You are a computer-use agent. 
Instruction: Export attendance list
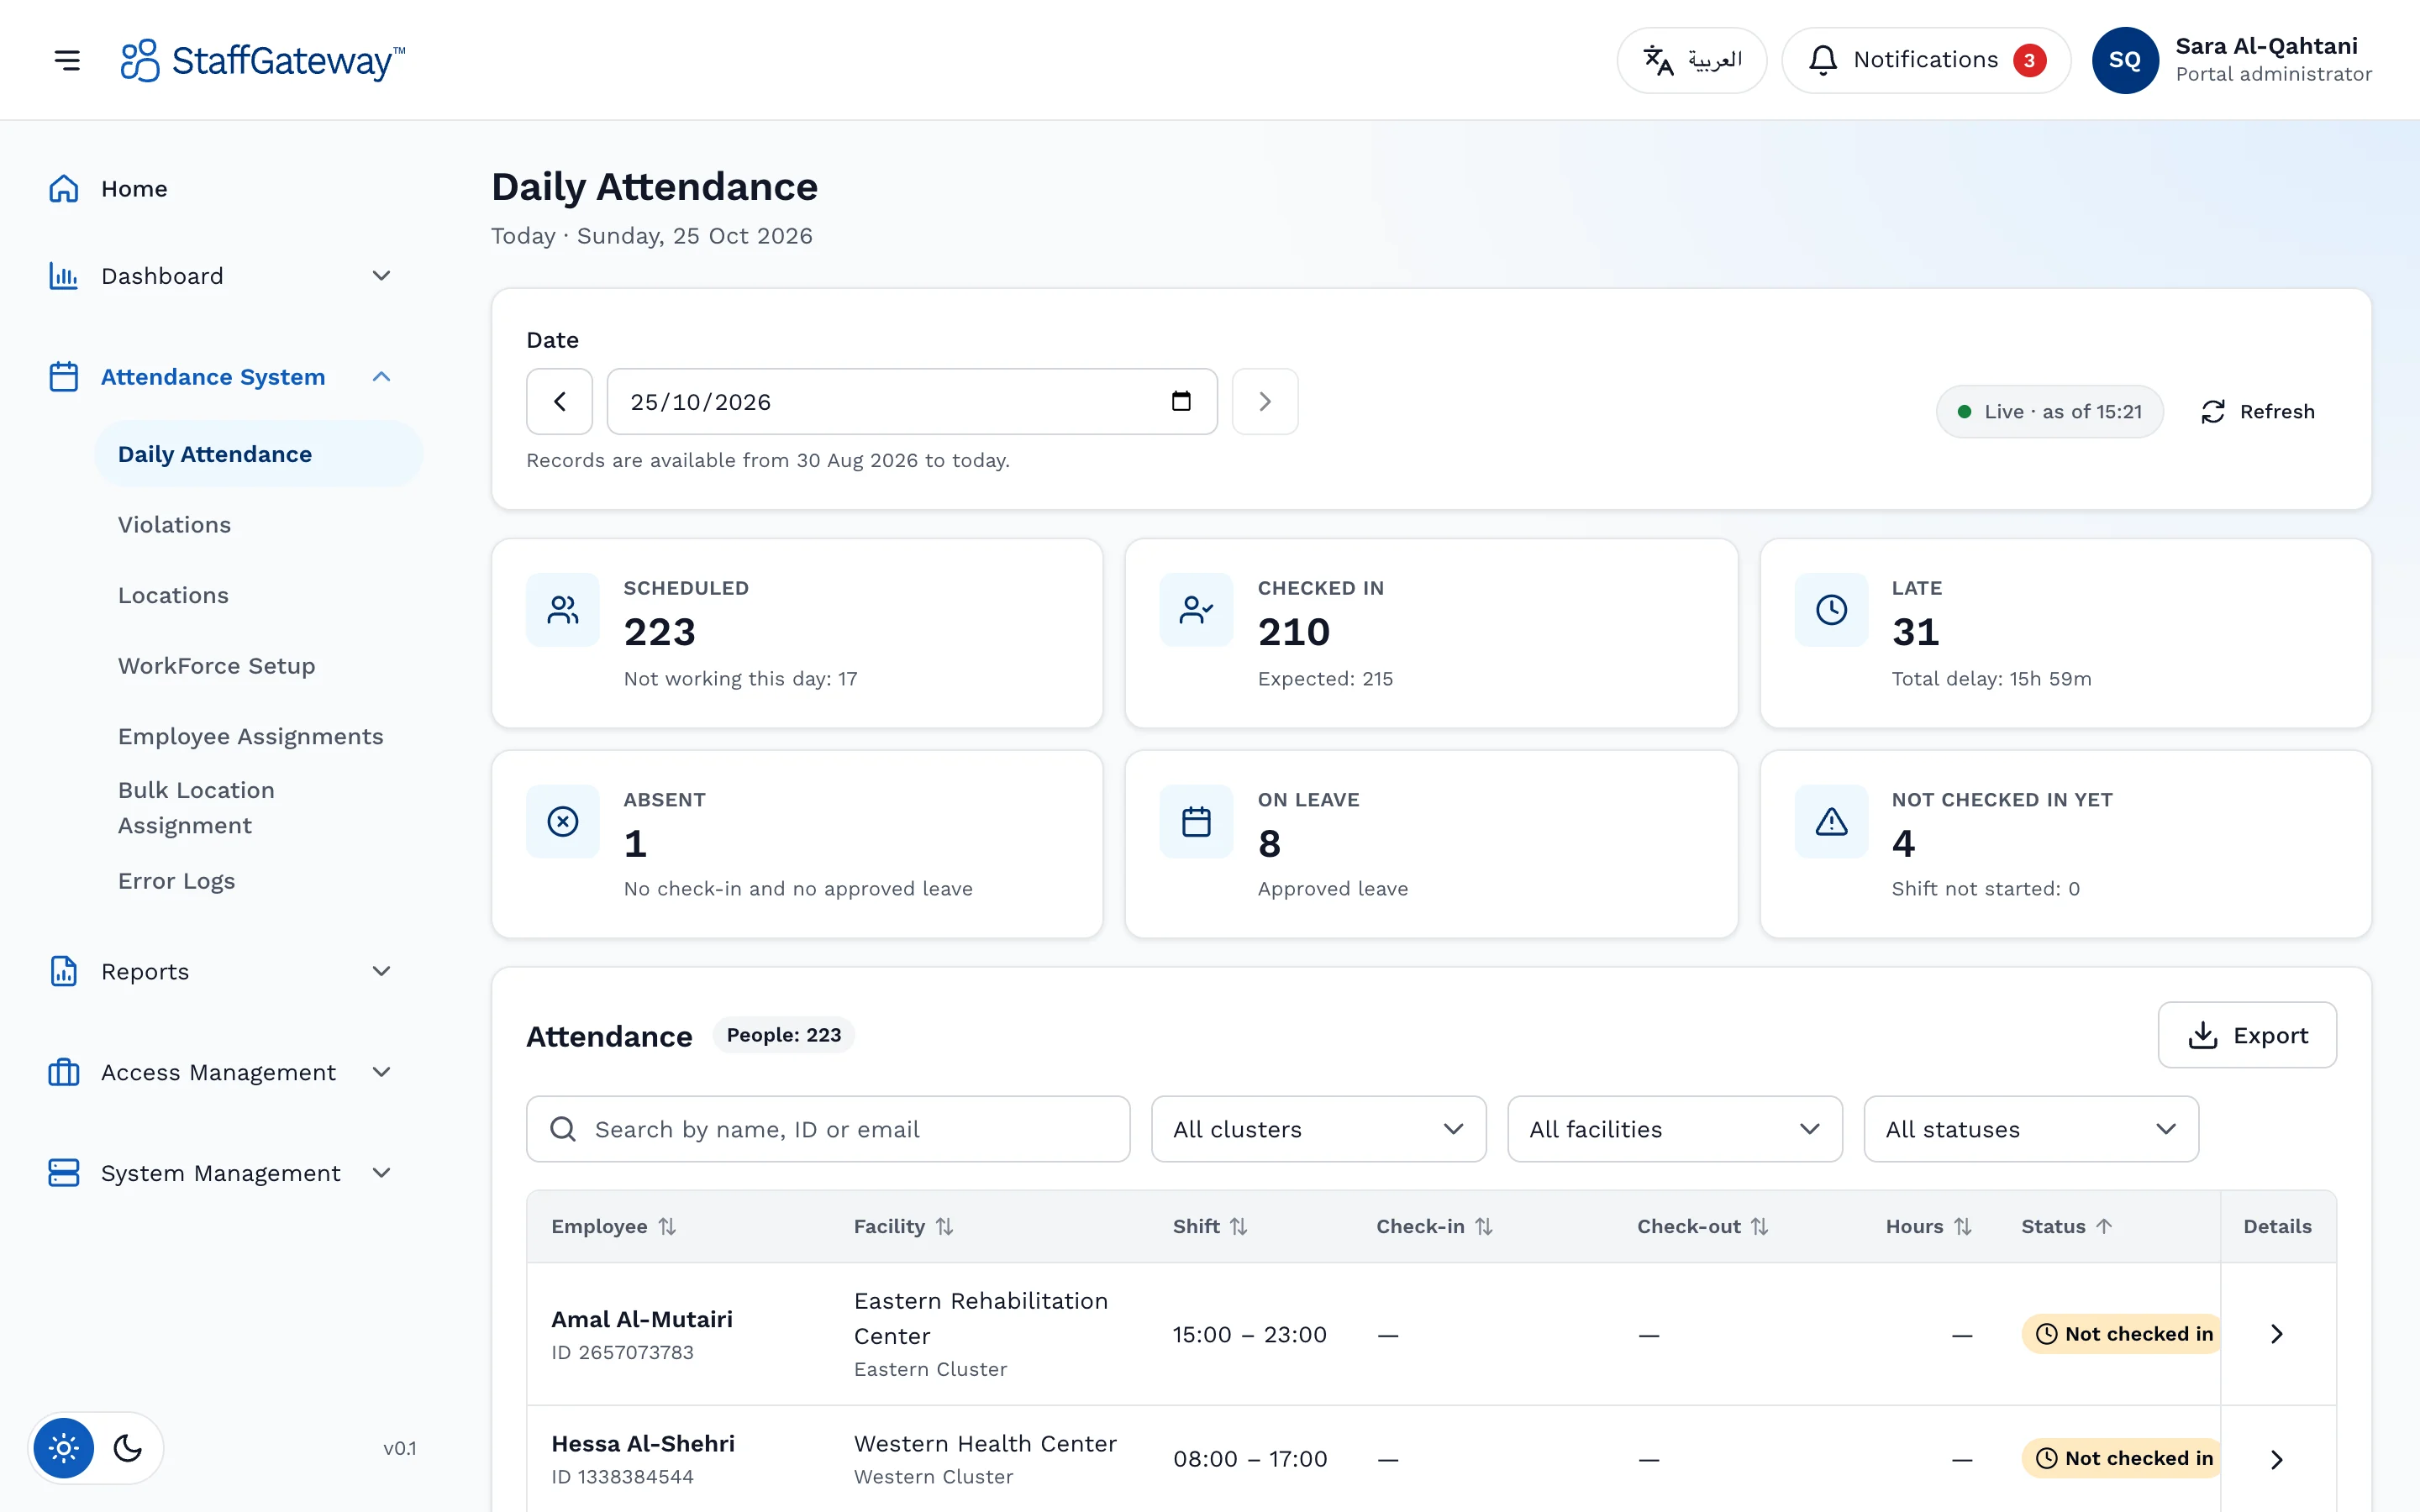[2247, 1035]
